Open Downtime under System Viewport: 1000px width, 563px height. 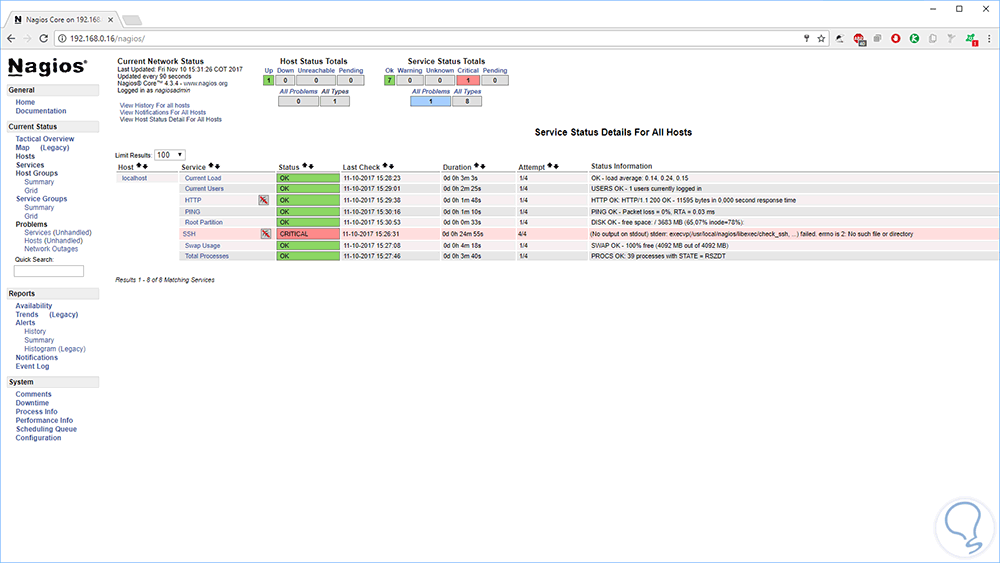32,403
